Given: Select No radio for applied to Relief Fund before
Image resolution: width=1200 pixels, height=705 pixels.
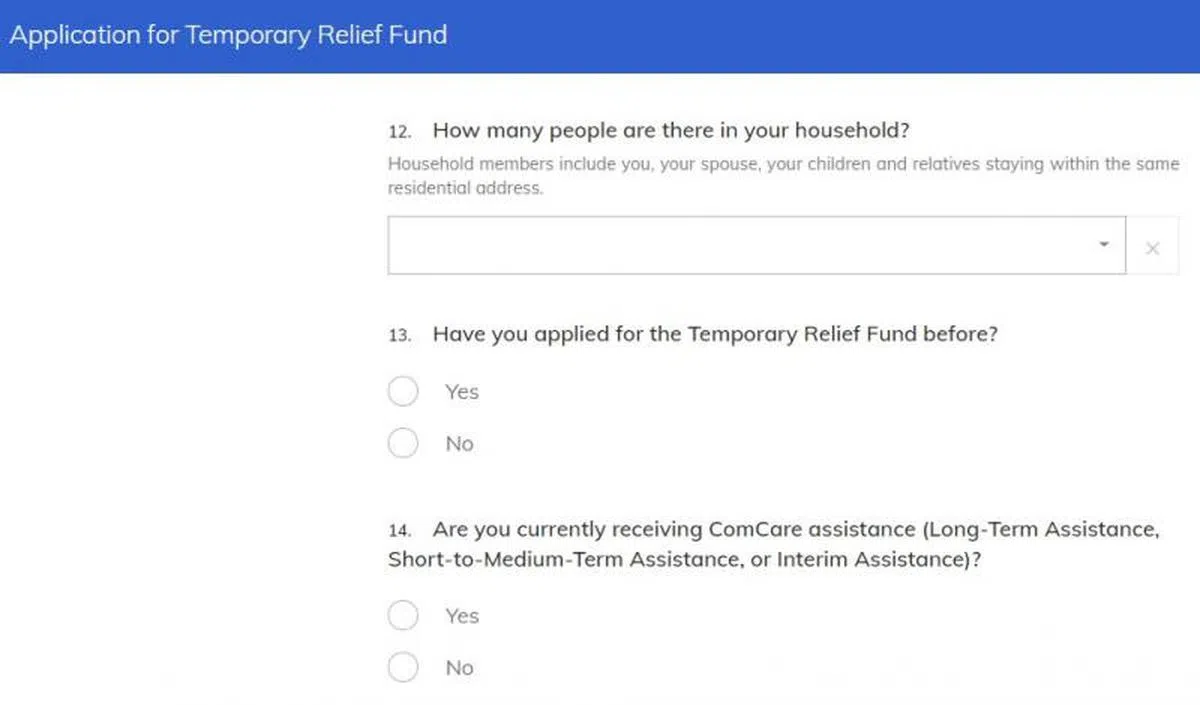Looking at the screenshot, I should click(403, 443).
